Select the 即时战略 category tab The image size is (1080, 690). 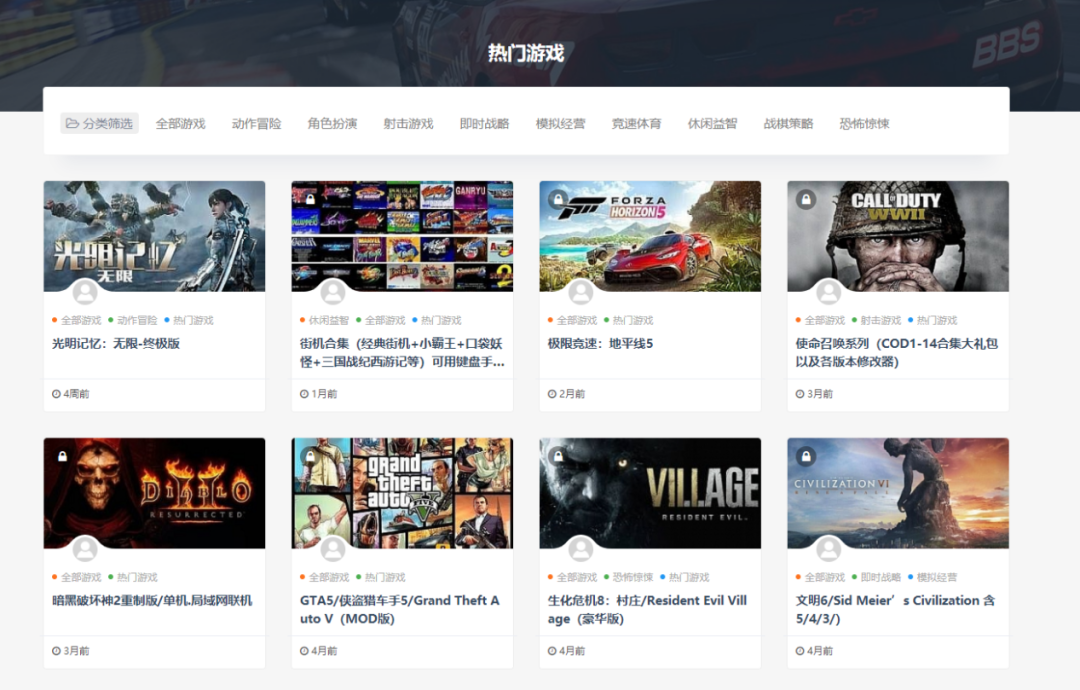pos(484,123)
